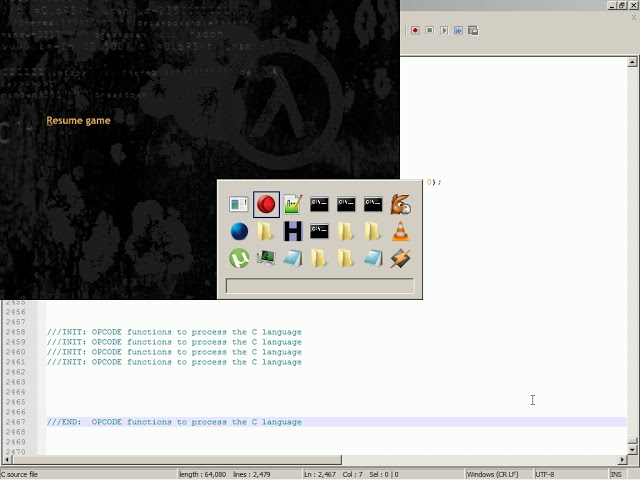This screenshot has height=480, width=640.
Task: Click editor vertical scrollbar up arrow
Action: pos(632,62)
